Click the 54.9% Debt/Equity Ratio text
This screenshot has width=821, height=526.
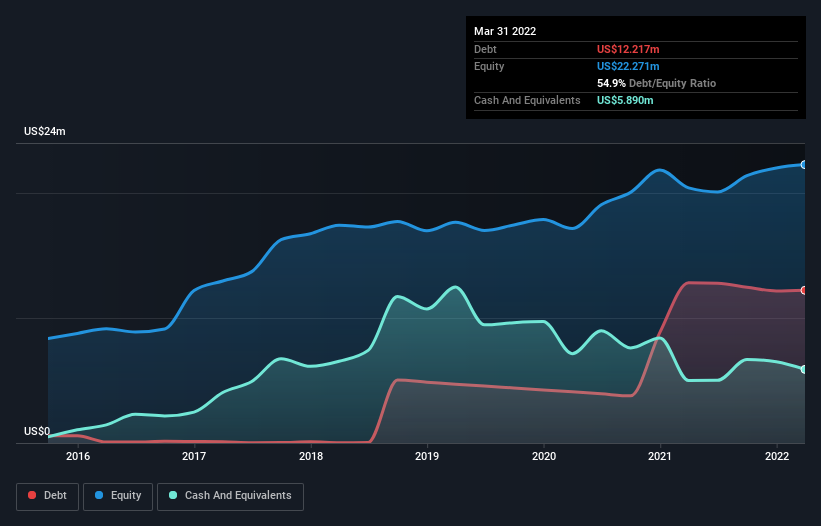pyautogui.click(x=656, y=83)
